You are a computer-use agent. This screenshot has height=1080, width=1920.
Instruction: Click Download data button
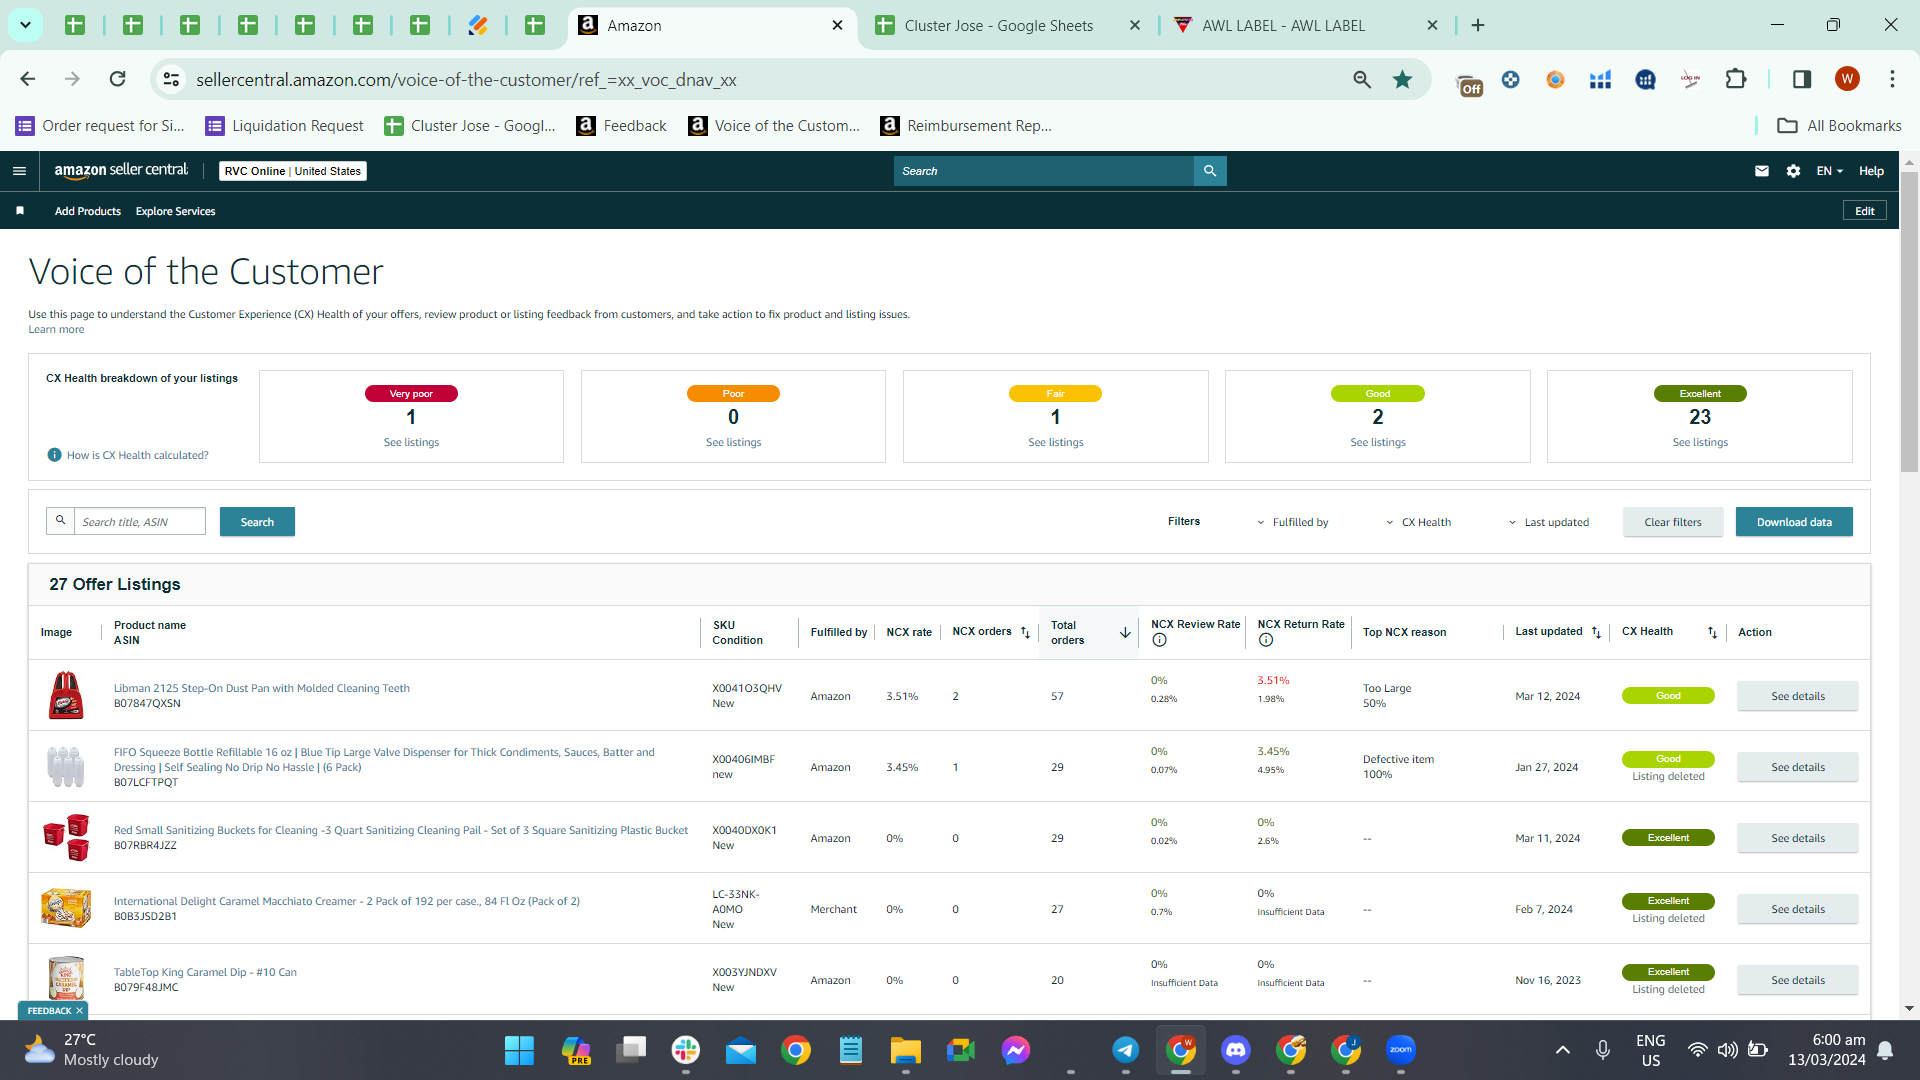coord(1794,522)
